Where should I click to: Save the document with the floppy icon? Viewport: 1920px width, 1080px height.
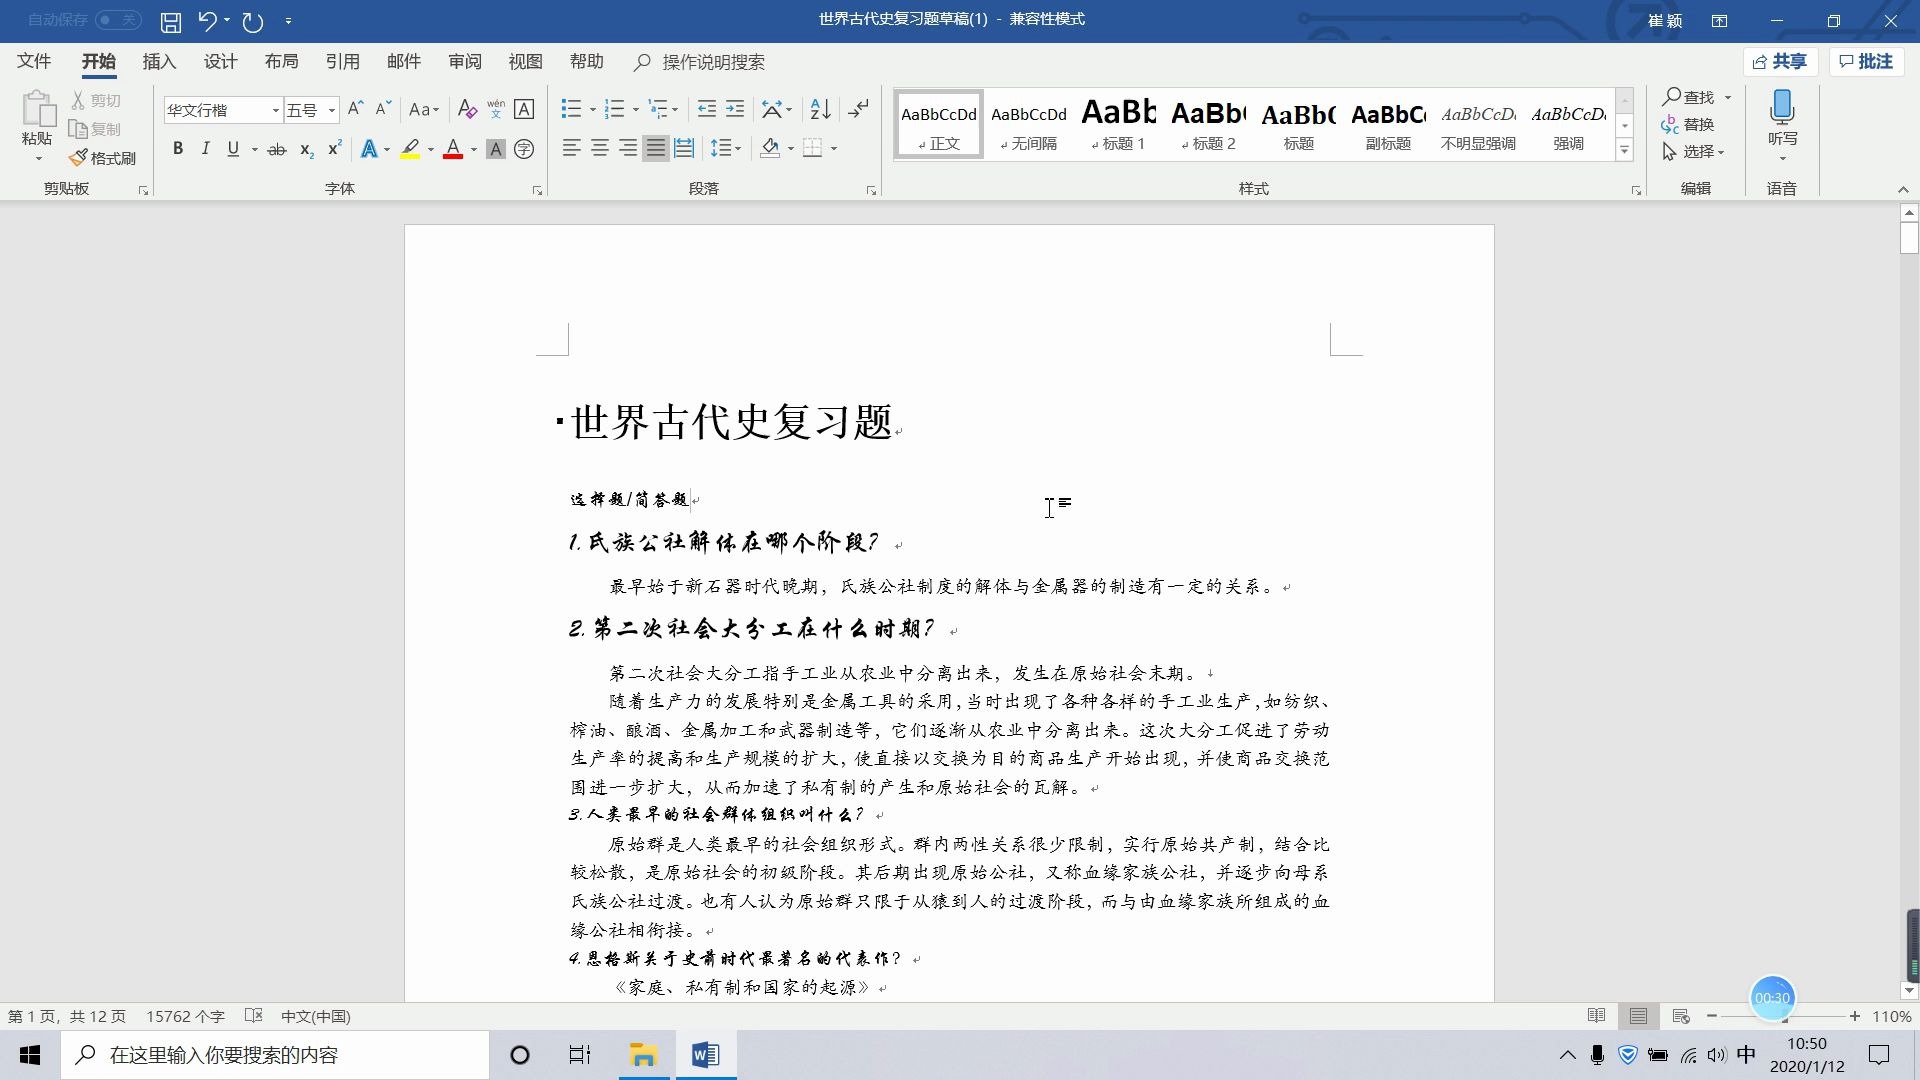(171, 21)
